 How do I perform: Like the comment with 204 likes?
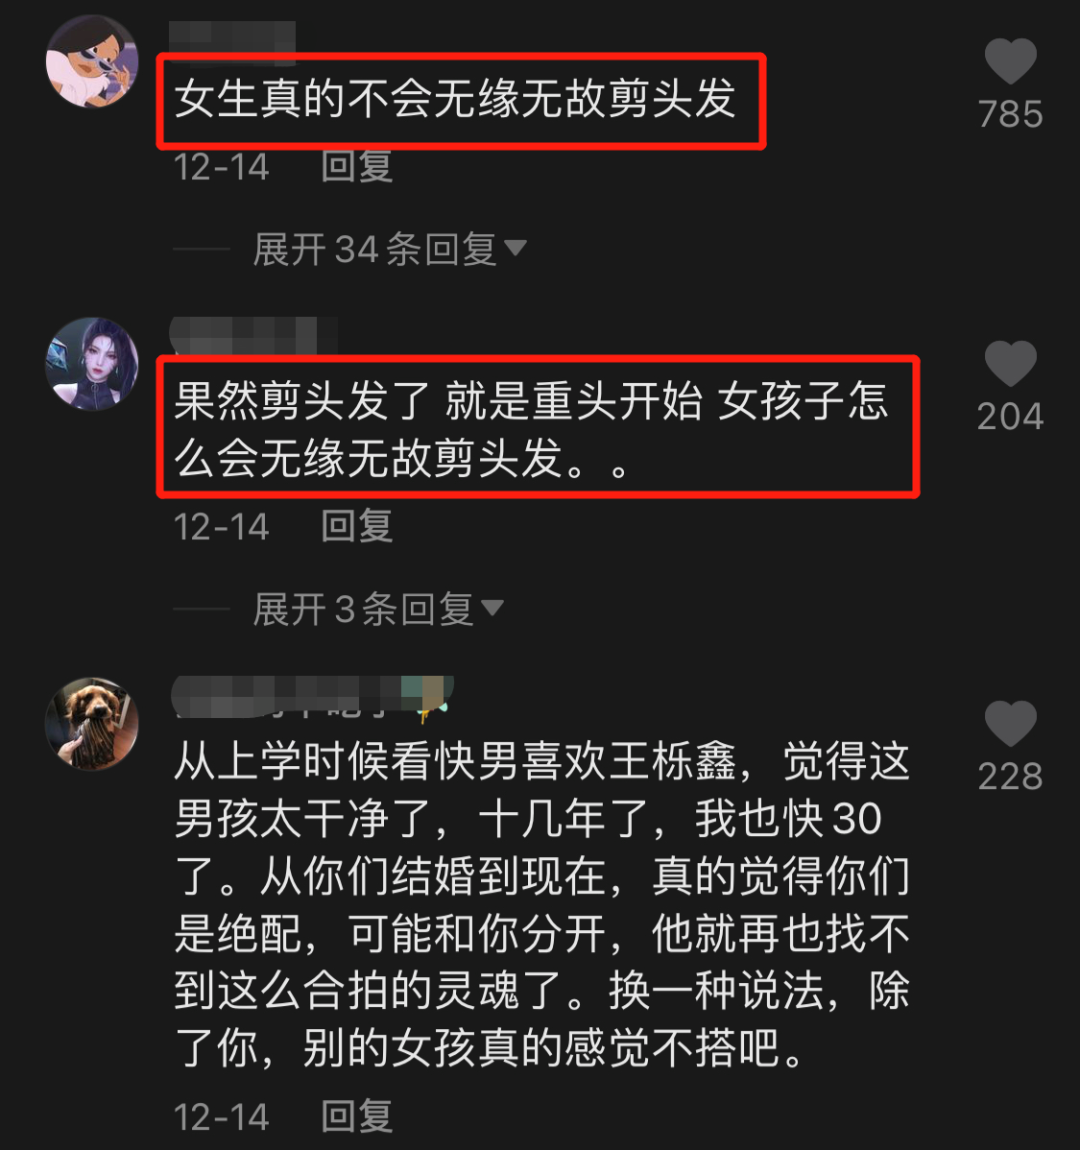pyautogui.click(x=1010, y=363)
